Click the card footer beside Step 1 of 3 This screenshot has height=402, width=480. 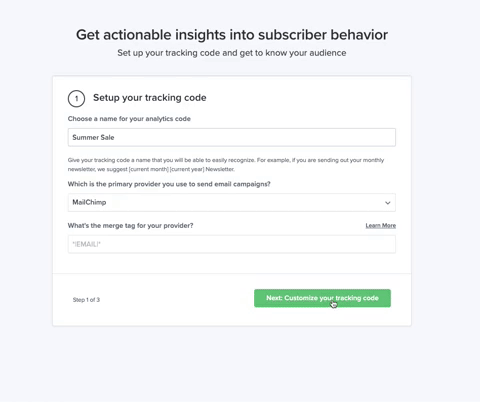177,300
